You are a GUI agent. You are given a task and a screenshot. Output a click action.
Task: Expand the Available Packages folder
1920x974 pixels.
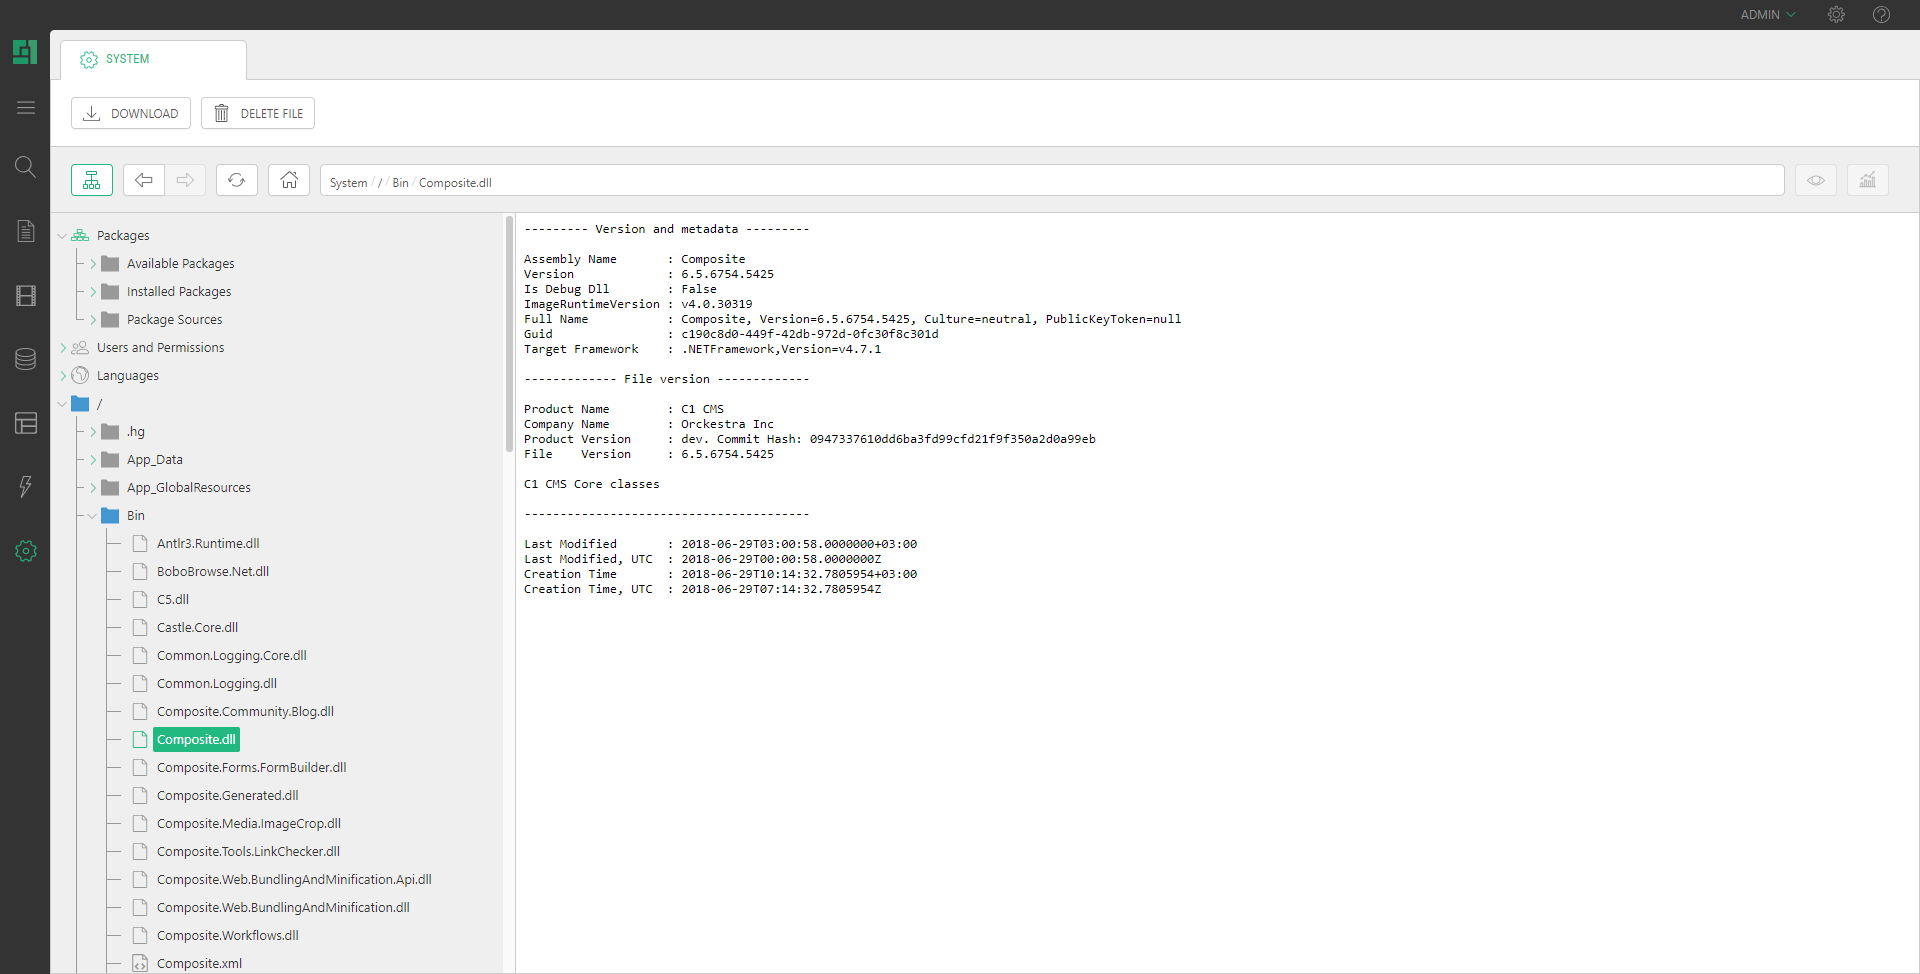[x=93, y=264]
